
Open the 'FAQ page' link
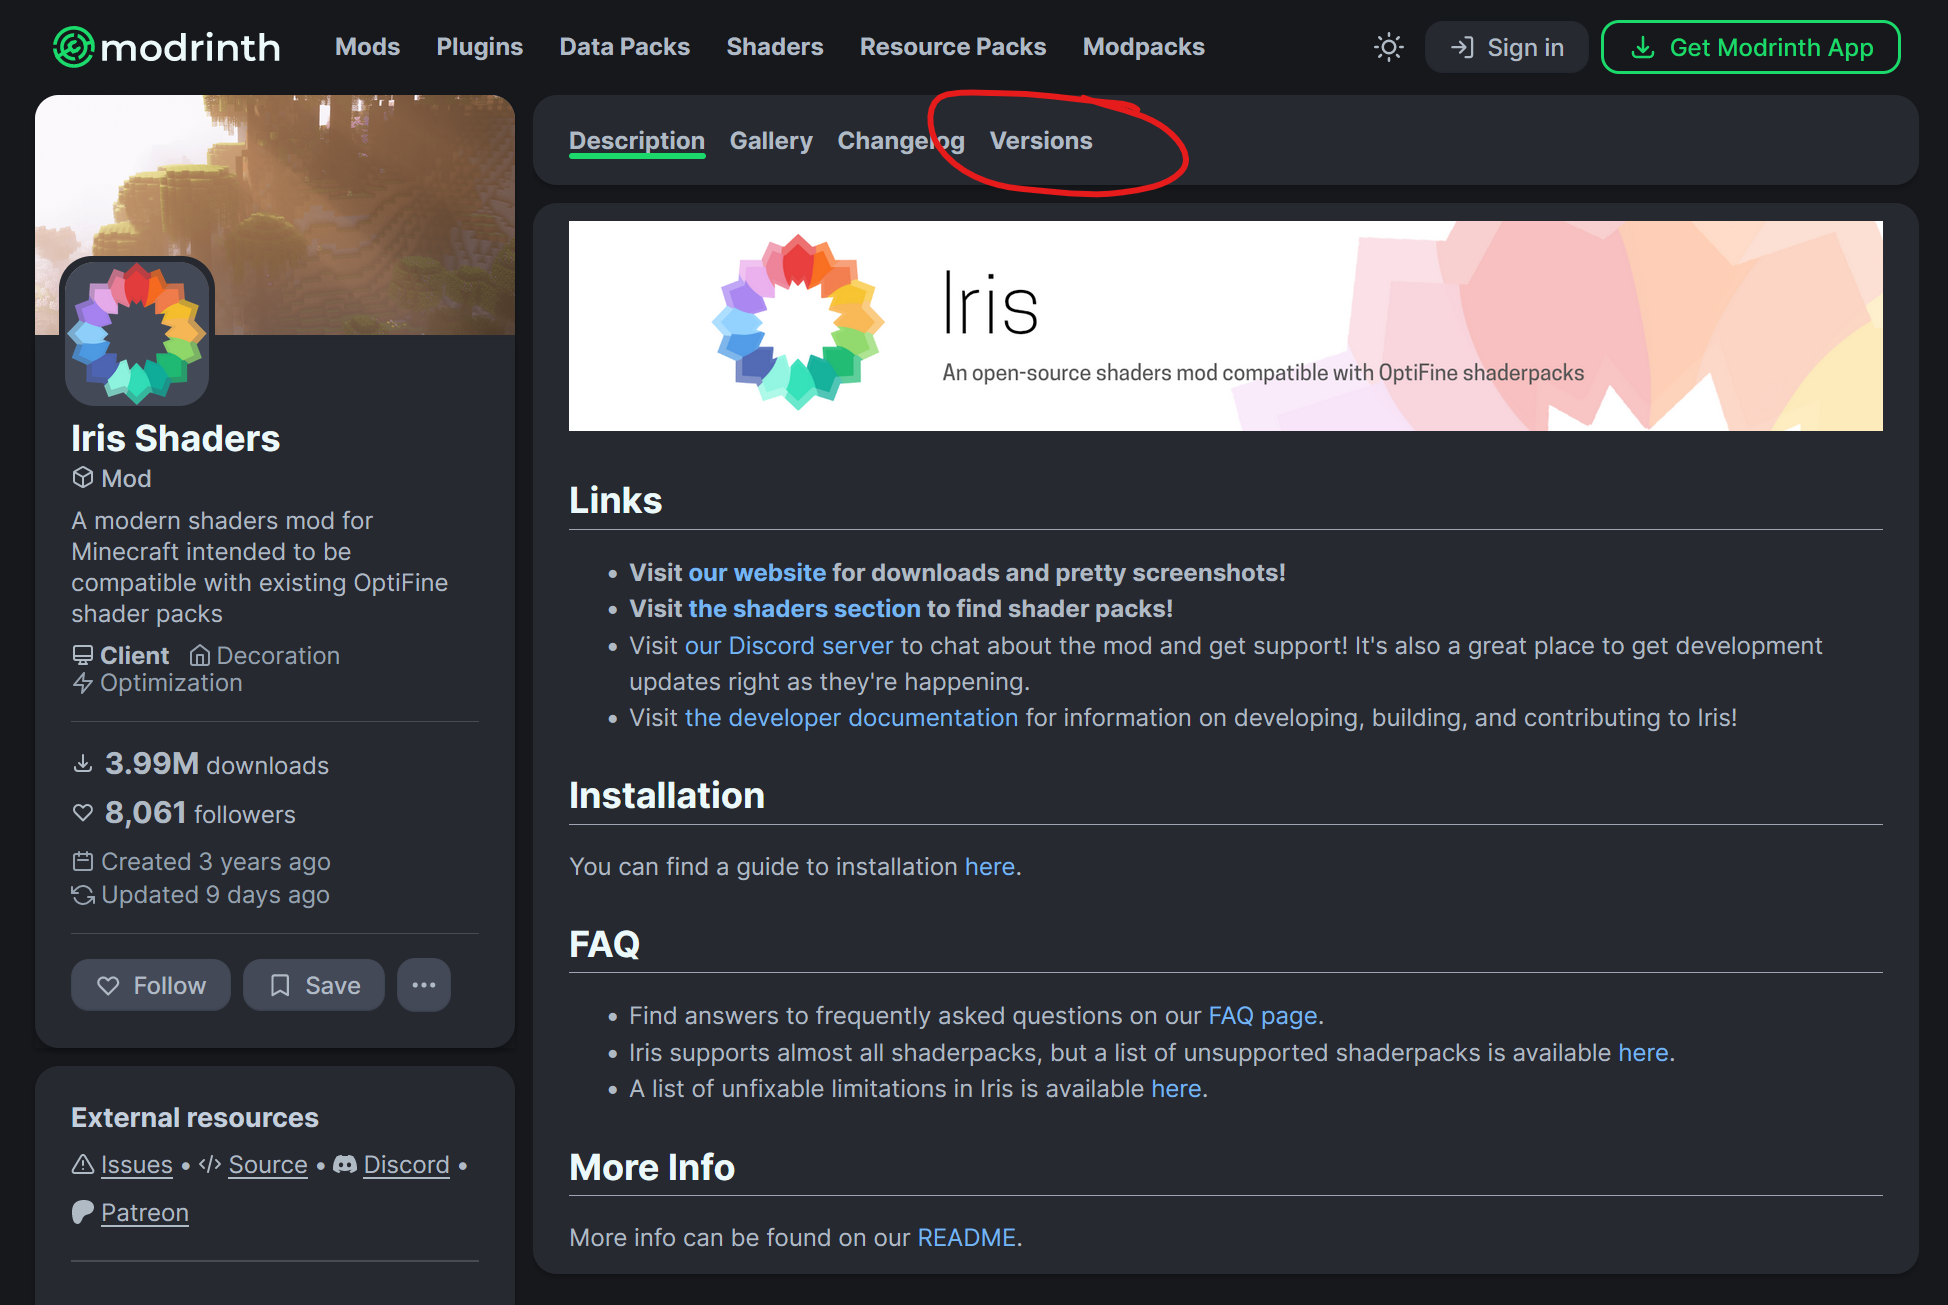tap(1263, 1016)
